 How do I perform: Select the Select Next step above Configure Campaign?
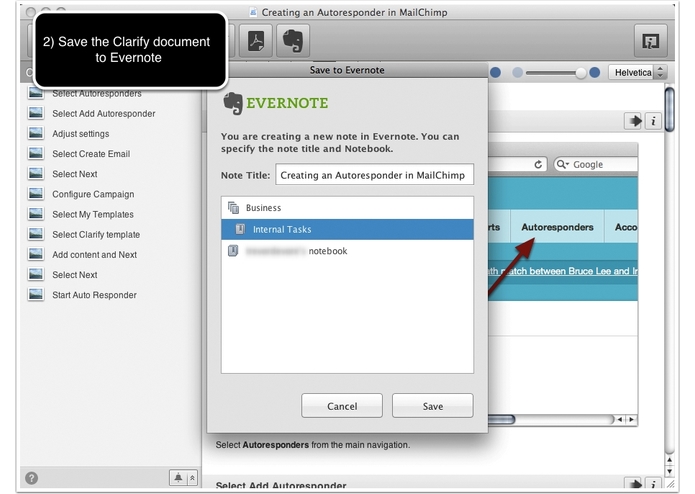coord(74,174)
